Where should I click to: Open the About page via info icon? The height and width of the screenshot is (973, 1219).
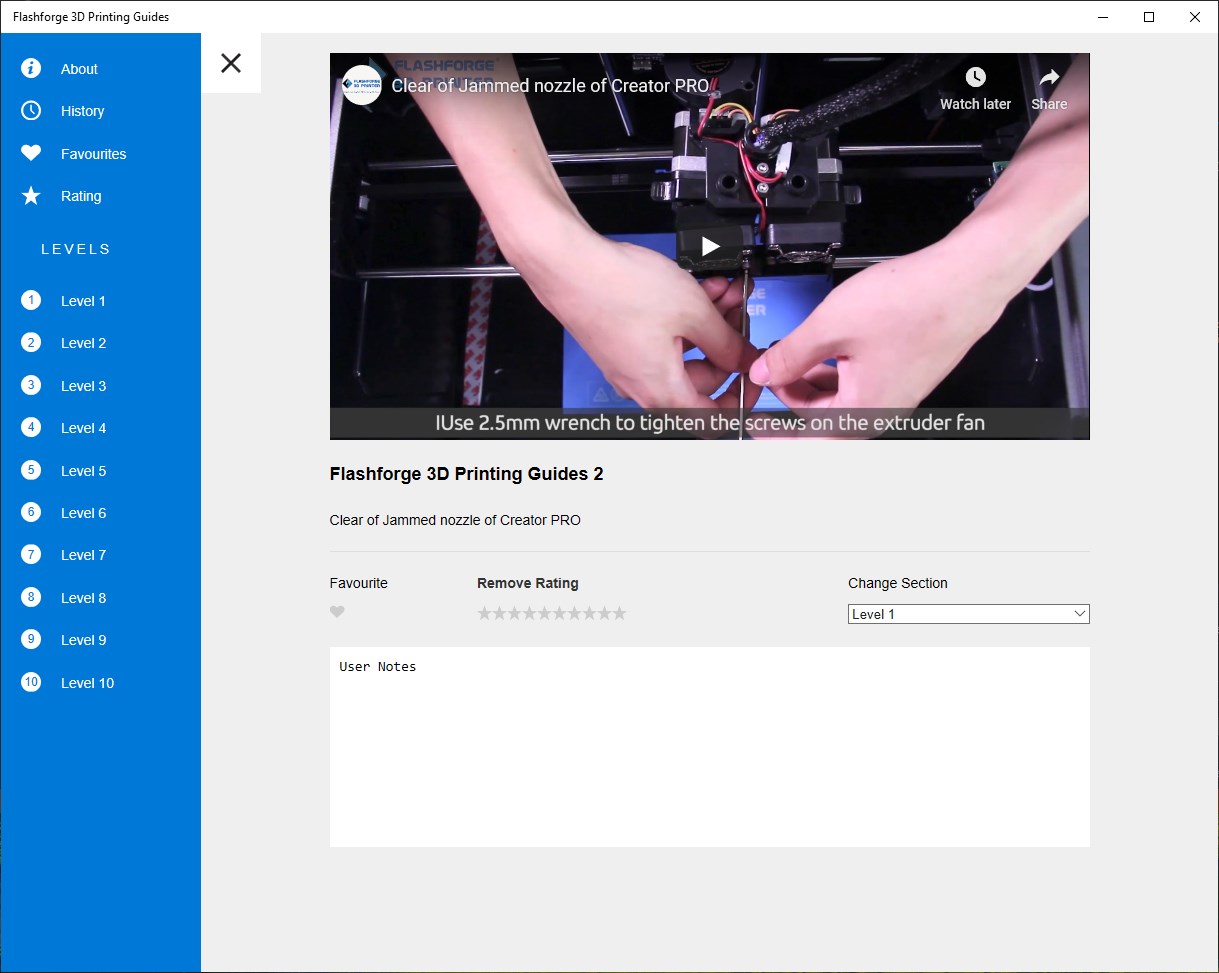tap(31, 68)
